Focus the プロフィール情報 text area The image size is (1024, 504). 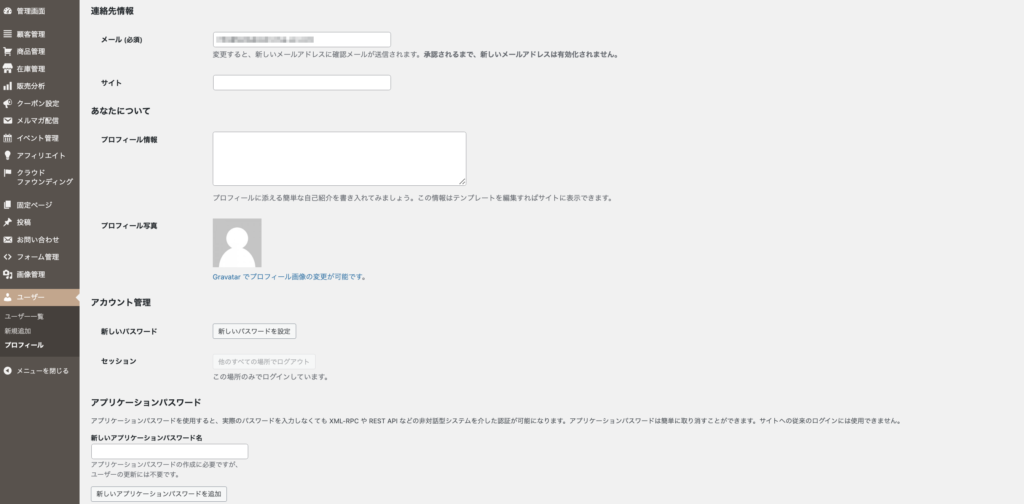point(339,158)
